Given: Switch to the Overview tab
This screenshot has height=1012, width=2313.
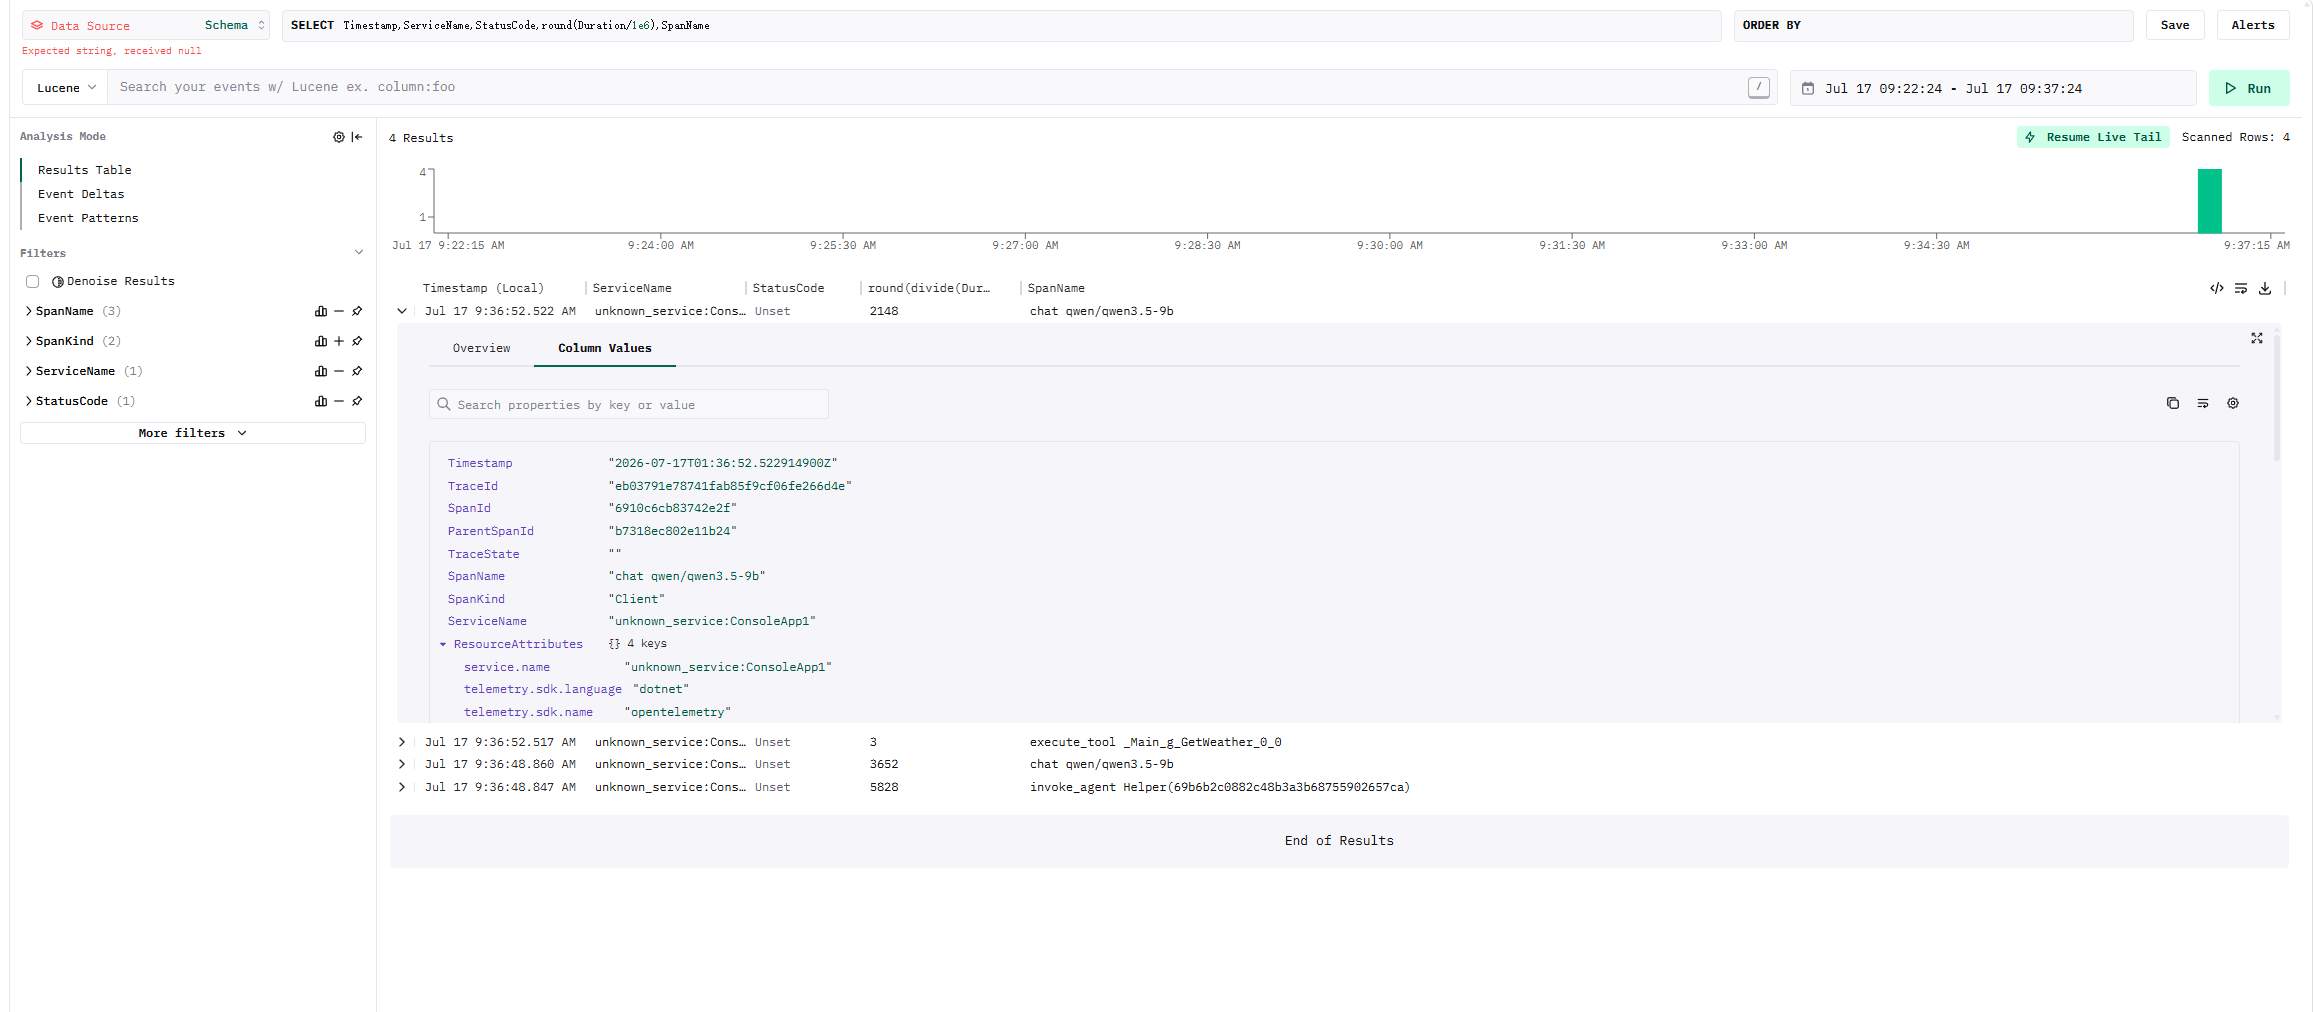Looking at the screenshot, I should coord(481,349).
